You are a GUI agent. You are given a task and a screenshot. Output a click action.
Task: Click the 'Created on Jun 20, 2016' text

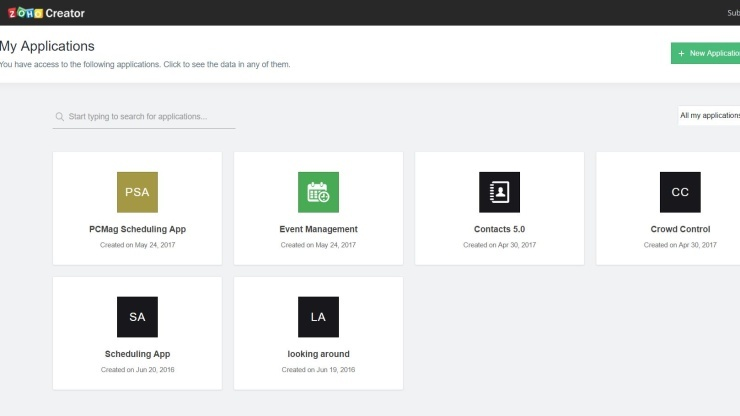[x=137, y=370]
